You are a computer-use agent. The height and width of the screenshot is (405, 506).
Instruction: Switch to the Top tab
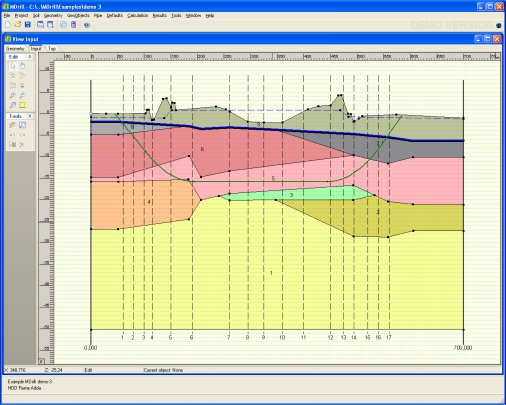(52, 49)
